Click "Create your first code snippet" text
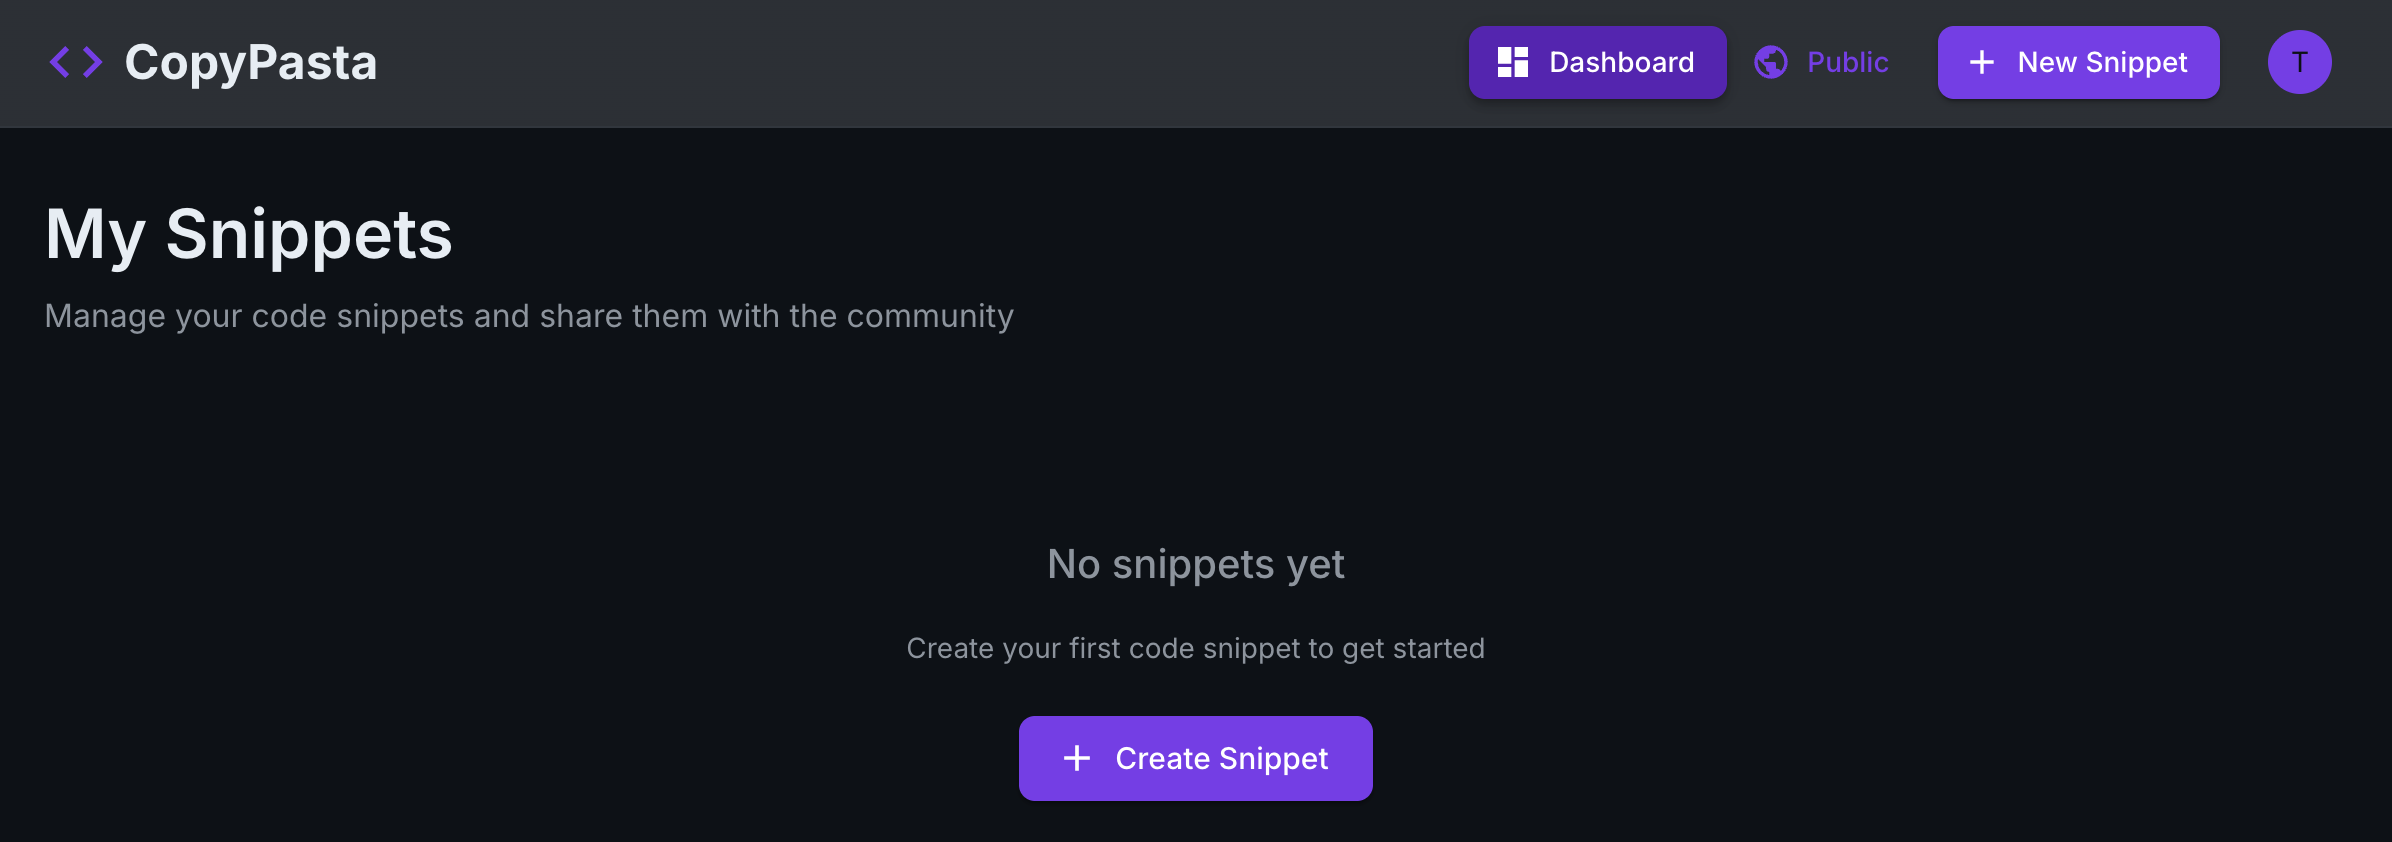This screenshot has width=2392, height=842. pos(1195,648)
